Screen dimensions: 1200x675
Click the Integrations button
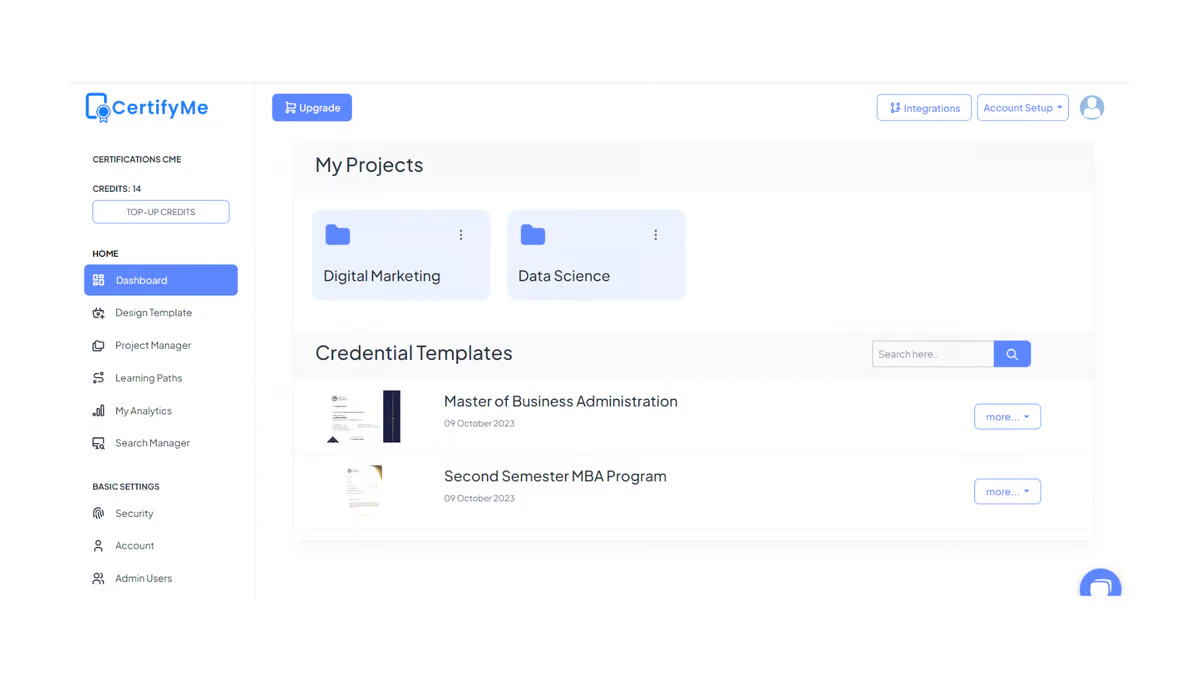[923, 107]
